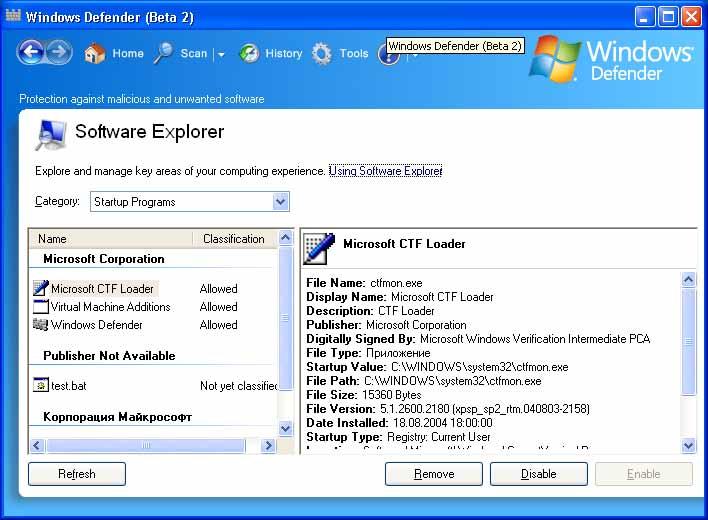The height and width of the screenshot is (520, 708).
Task: Click the test.bat file icon
Action: (41, 385)
